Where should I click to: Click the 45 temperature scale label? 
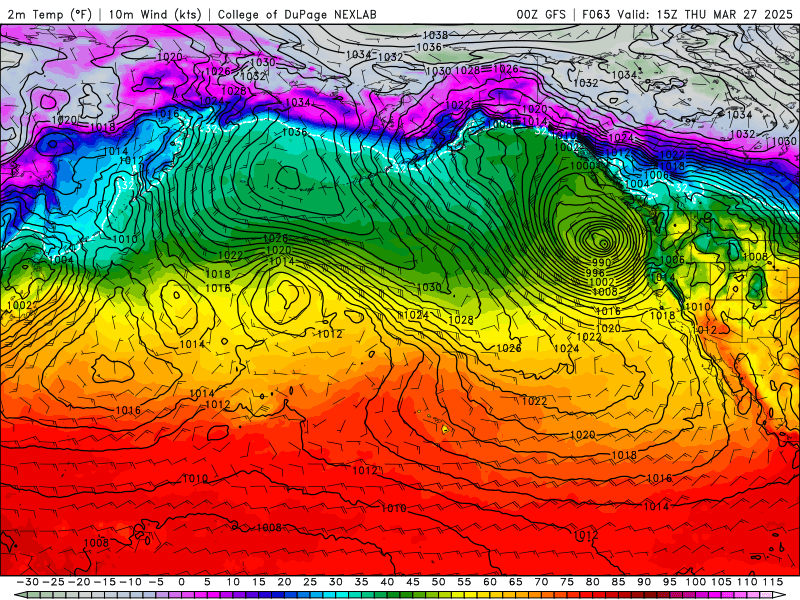413,582
